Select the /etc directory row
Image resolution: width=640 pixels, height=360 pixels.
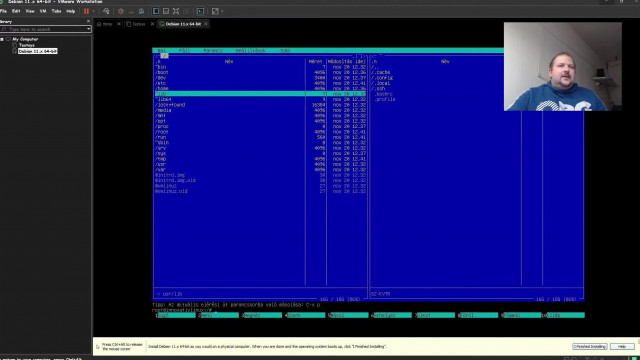260,83
